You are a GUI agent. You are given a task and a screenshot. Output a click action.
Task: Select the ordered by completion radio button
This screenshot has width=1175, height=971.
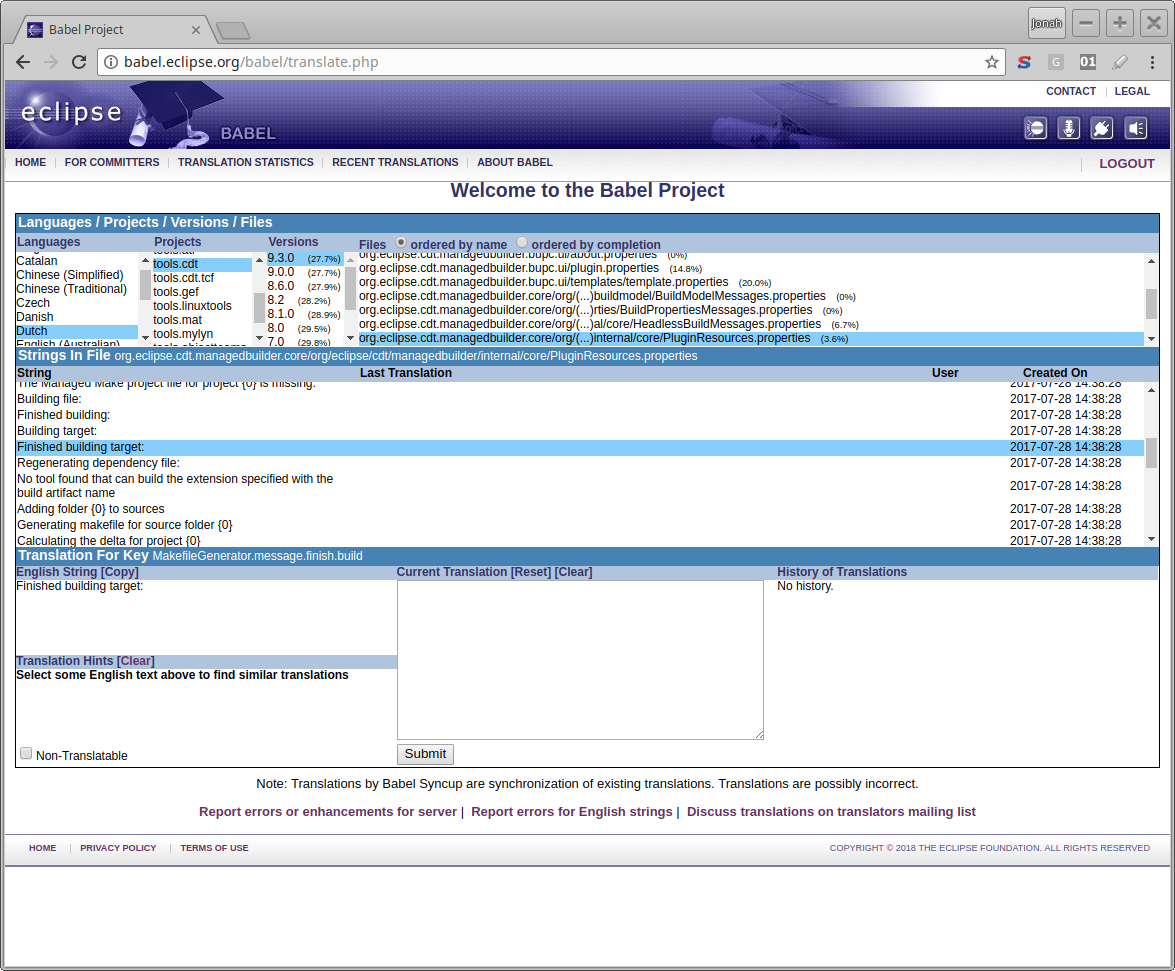(522, 243)
